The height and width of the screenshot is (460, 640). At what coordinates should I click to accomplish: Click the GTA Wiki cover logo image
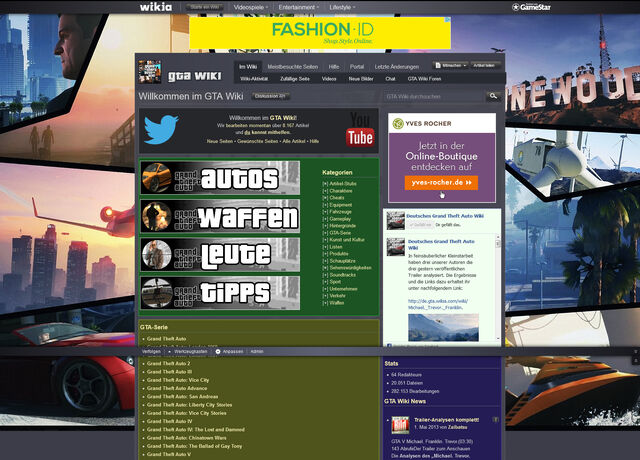(x=150, y=72)
